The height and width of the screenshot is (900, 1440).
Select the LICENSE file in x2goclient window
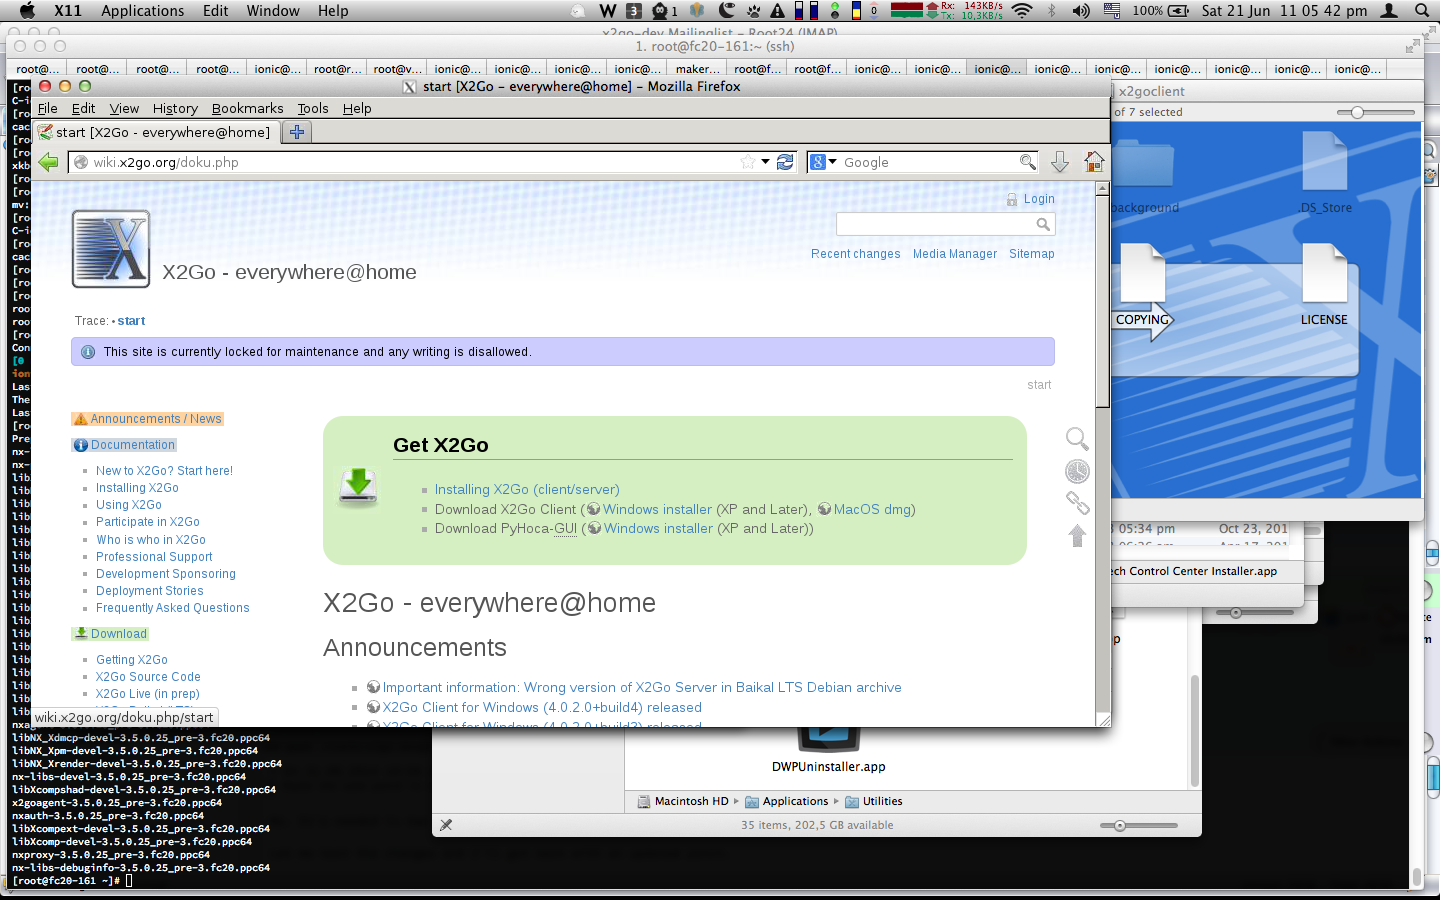click(1324, 286)
